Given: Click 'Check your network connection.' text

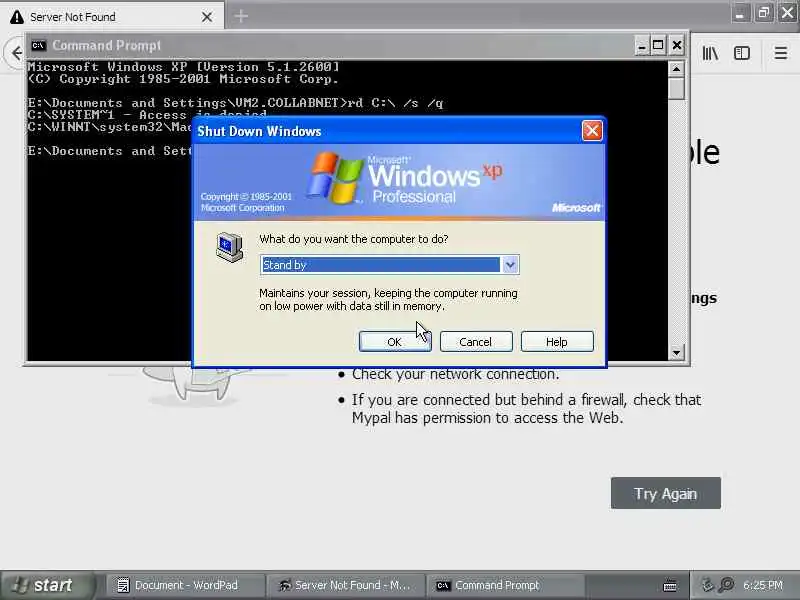Looking at the screenshot, I should tap(455, 374).
